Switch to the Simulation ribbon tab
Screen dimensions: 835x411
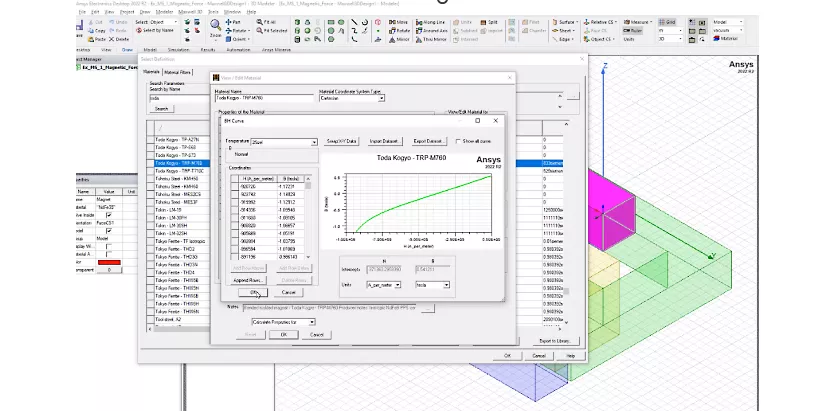(179, 50)
